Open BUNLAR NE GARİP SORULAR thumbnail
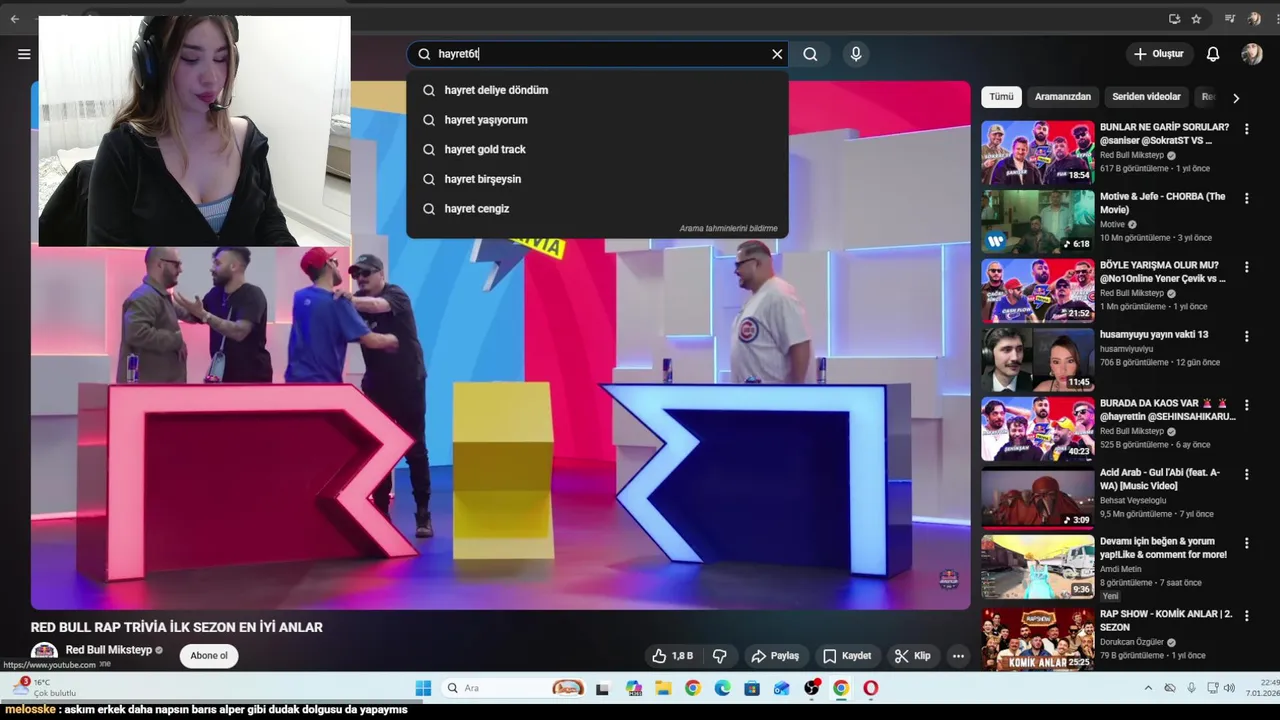The height and width of the screenshot is (720, 1280). pos(1037,153)
